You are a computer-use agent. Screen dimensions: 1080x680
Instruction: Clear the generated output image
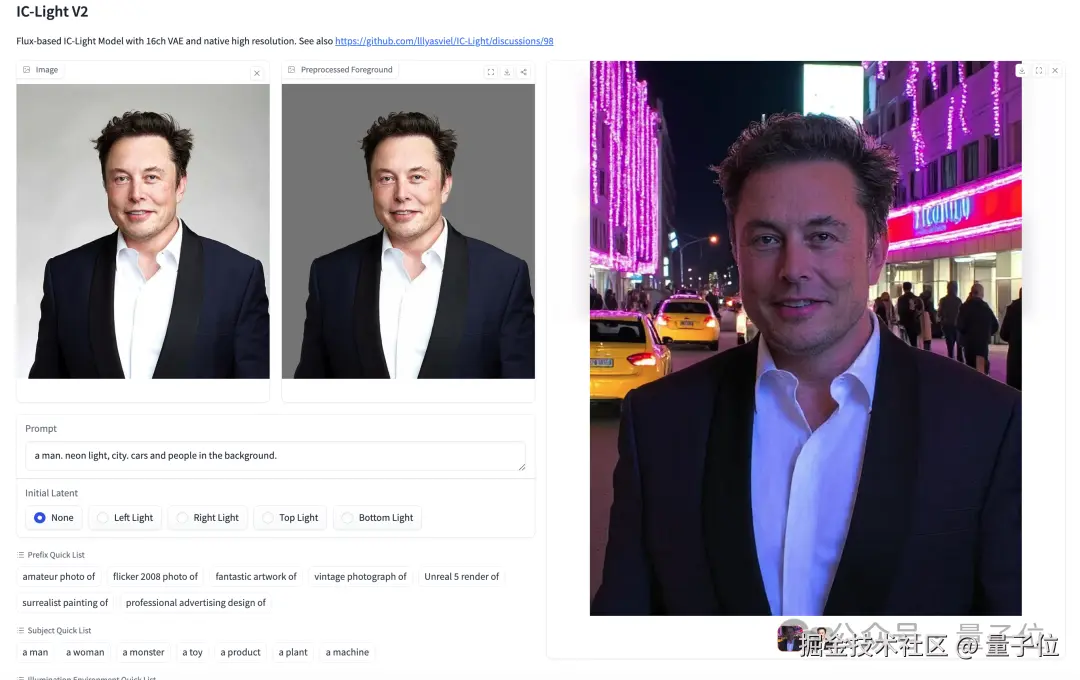1055,70
